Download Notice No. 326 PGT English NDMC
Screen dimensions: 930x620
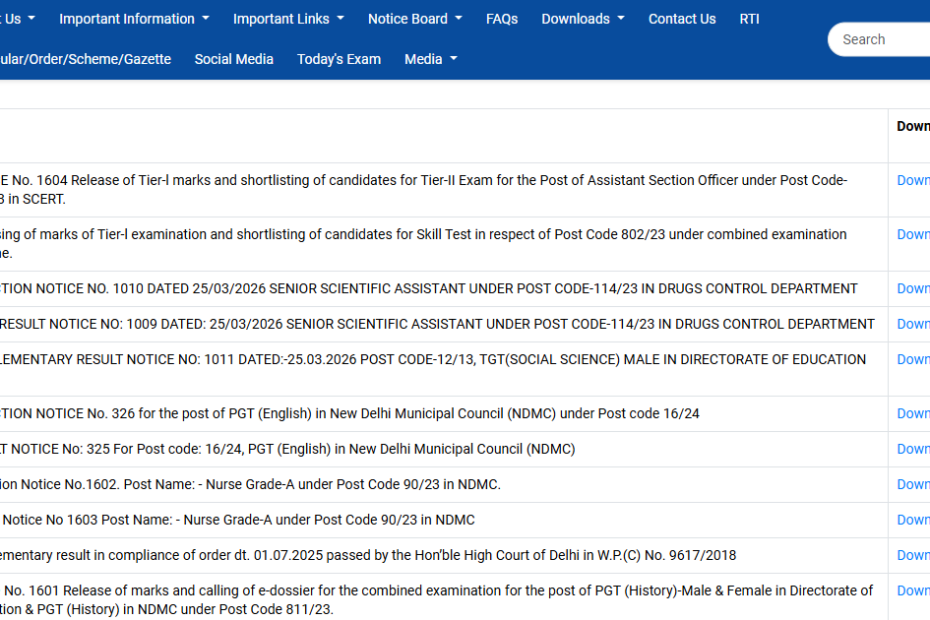click(913, 413)
